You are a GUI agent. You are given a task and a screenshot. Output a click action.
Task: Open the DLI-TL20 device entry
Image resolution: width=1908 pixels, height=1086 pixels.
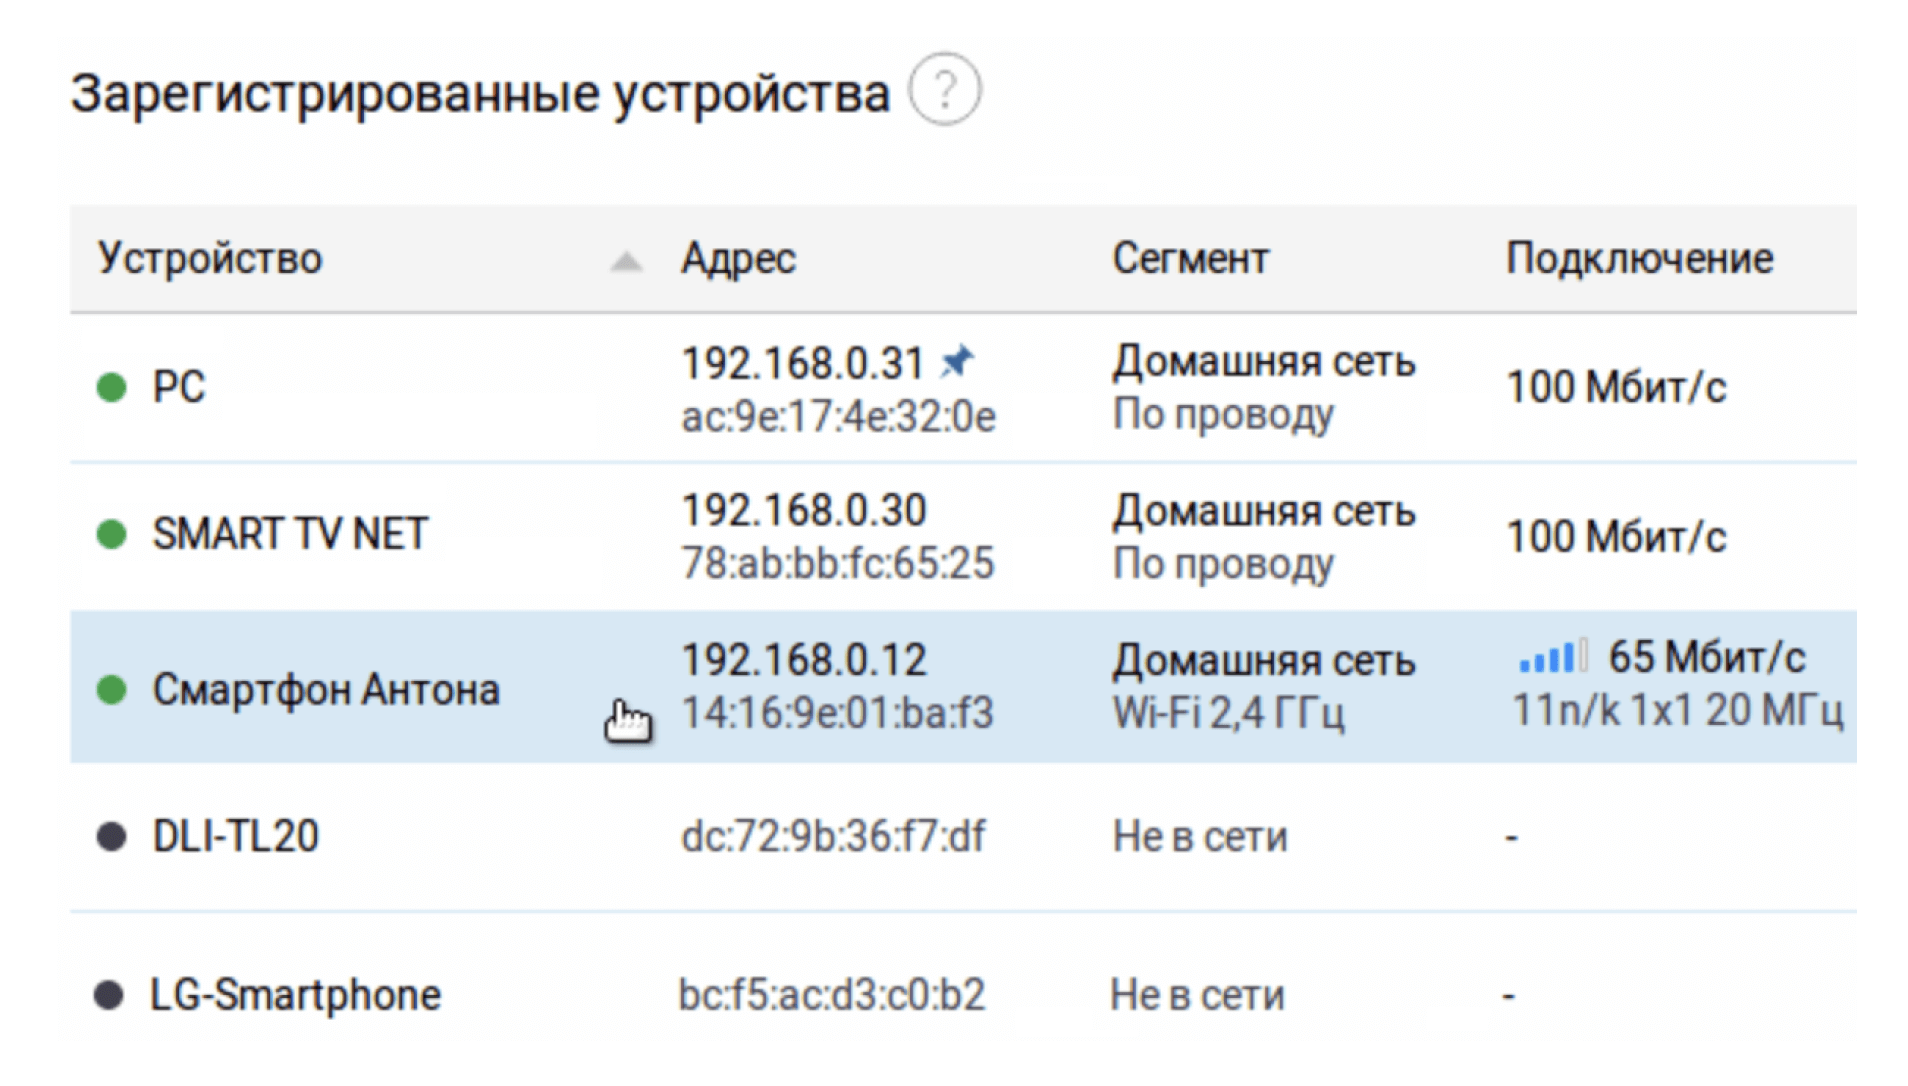(x=236, y=836)
